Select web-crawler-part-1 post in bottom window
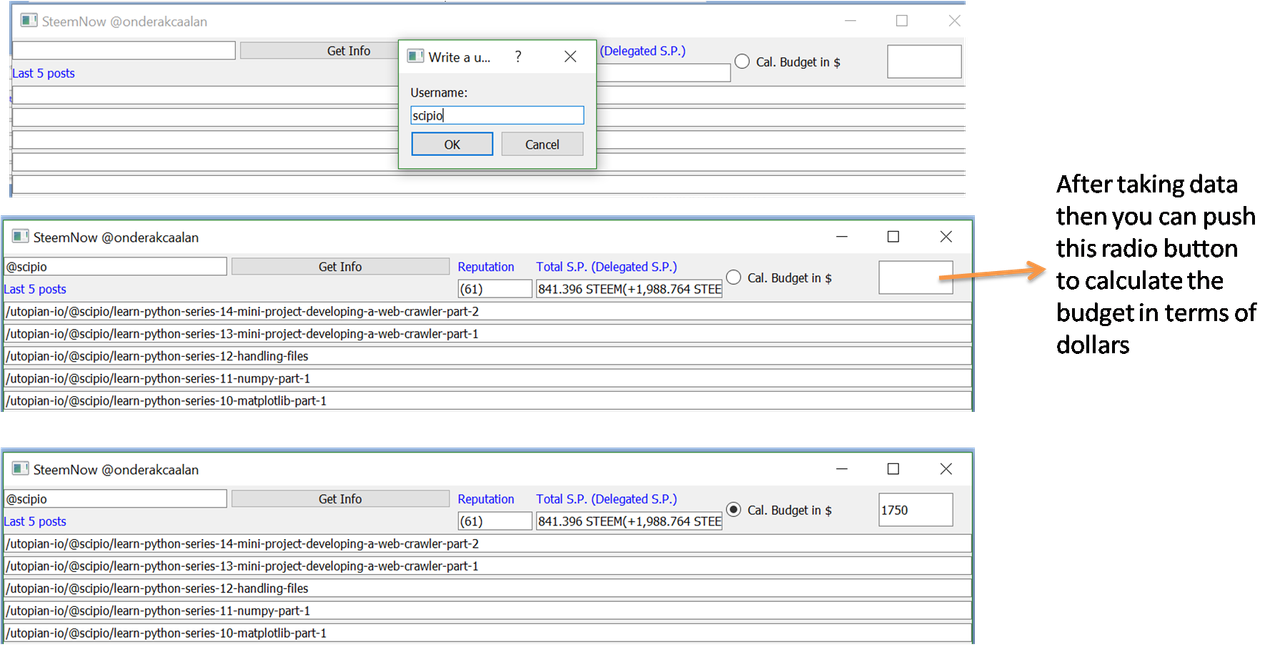The image size is (1280, 645). (x=487, y=566)
